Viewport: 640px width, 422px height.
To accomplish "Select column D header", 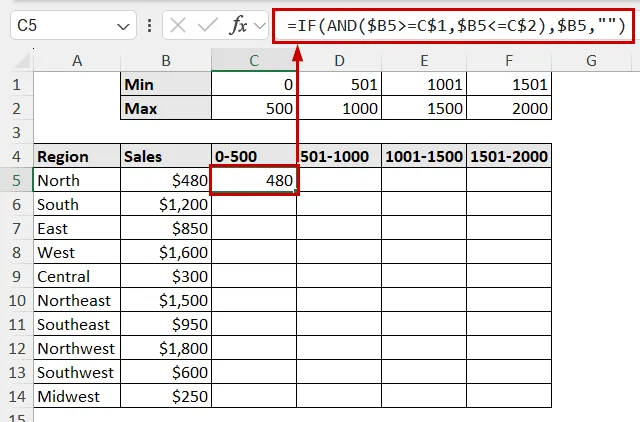I will (x=339, y=61).
